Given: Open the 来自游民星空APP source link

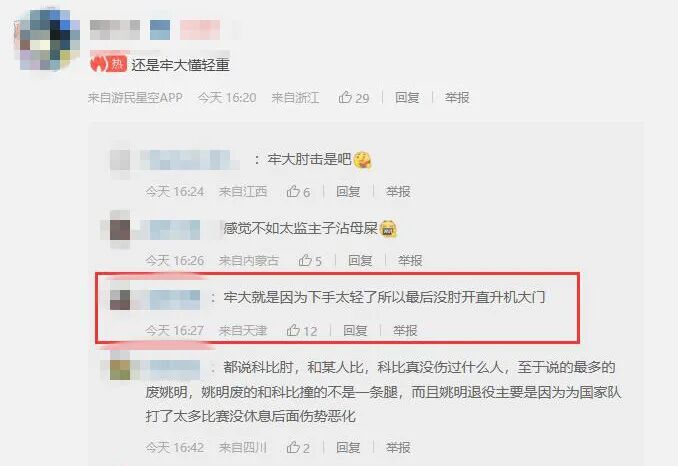Looking at the screenshot, I should [x=135, y=98].
